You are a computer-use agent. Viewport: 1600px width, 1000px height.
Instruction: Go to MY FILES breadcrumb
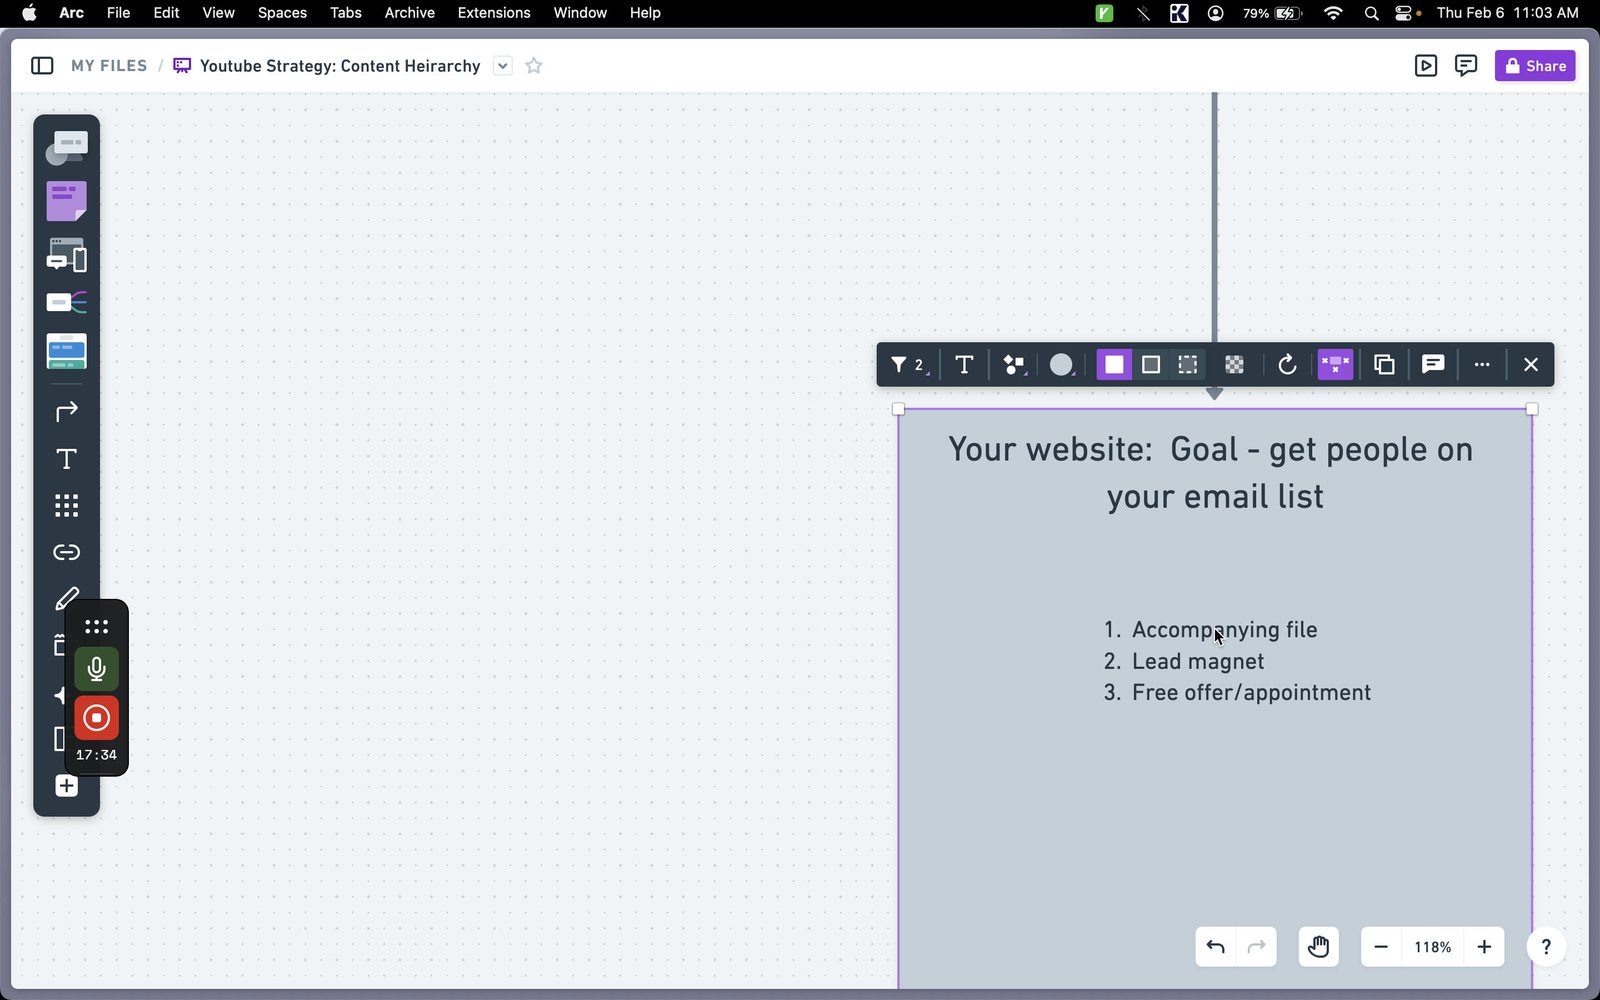(109, 66)
